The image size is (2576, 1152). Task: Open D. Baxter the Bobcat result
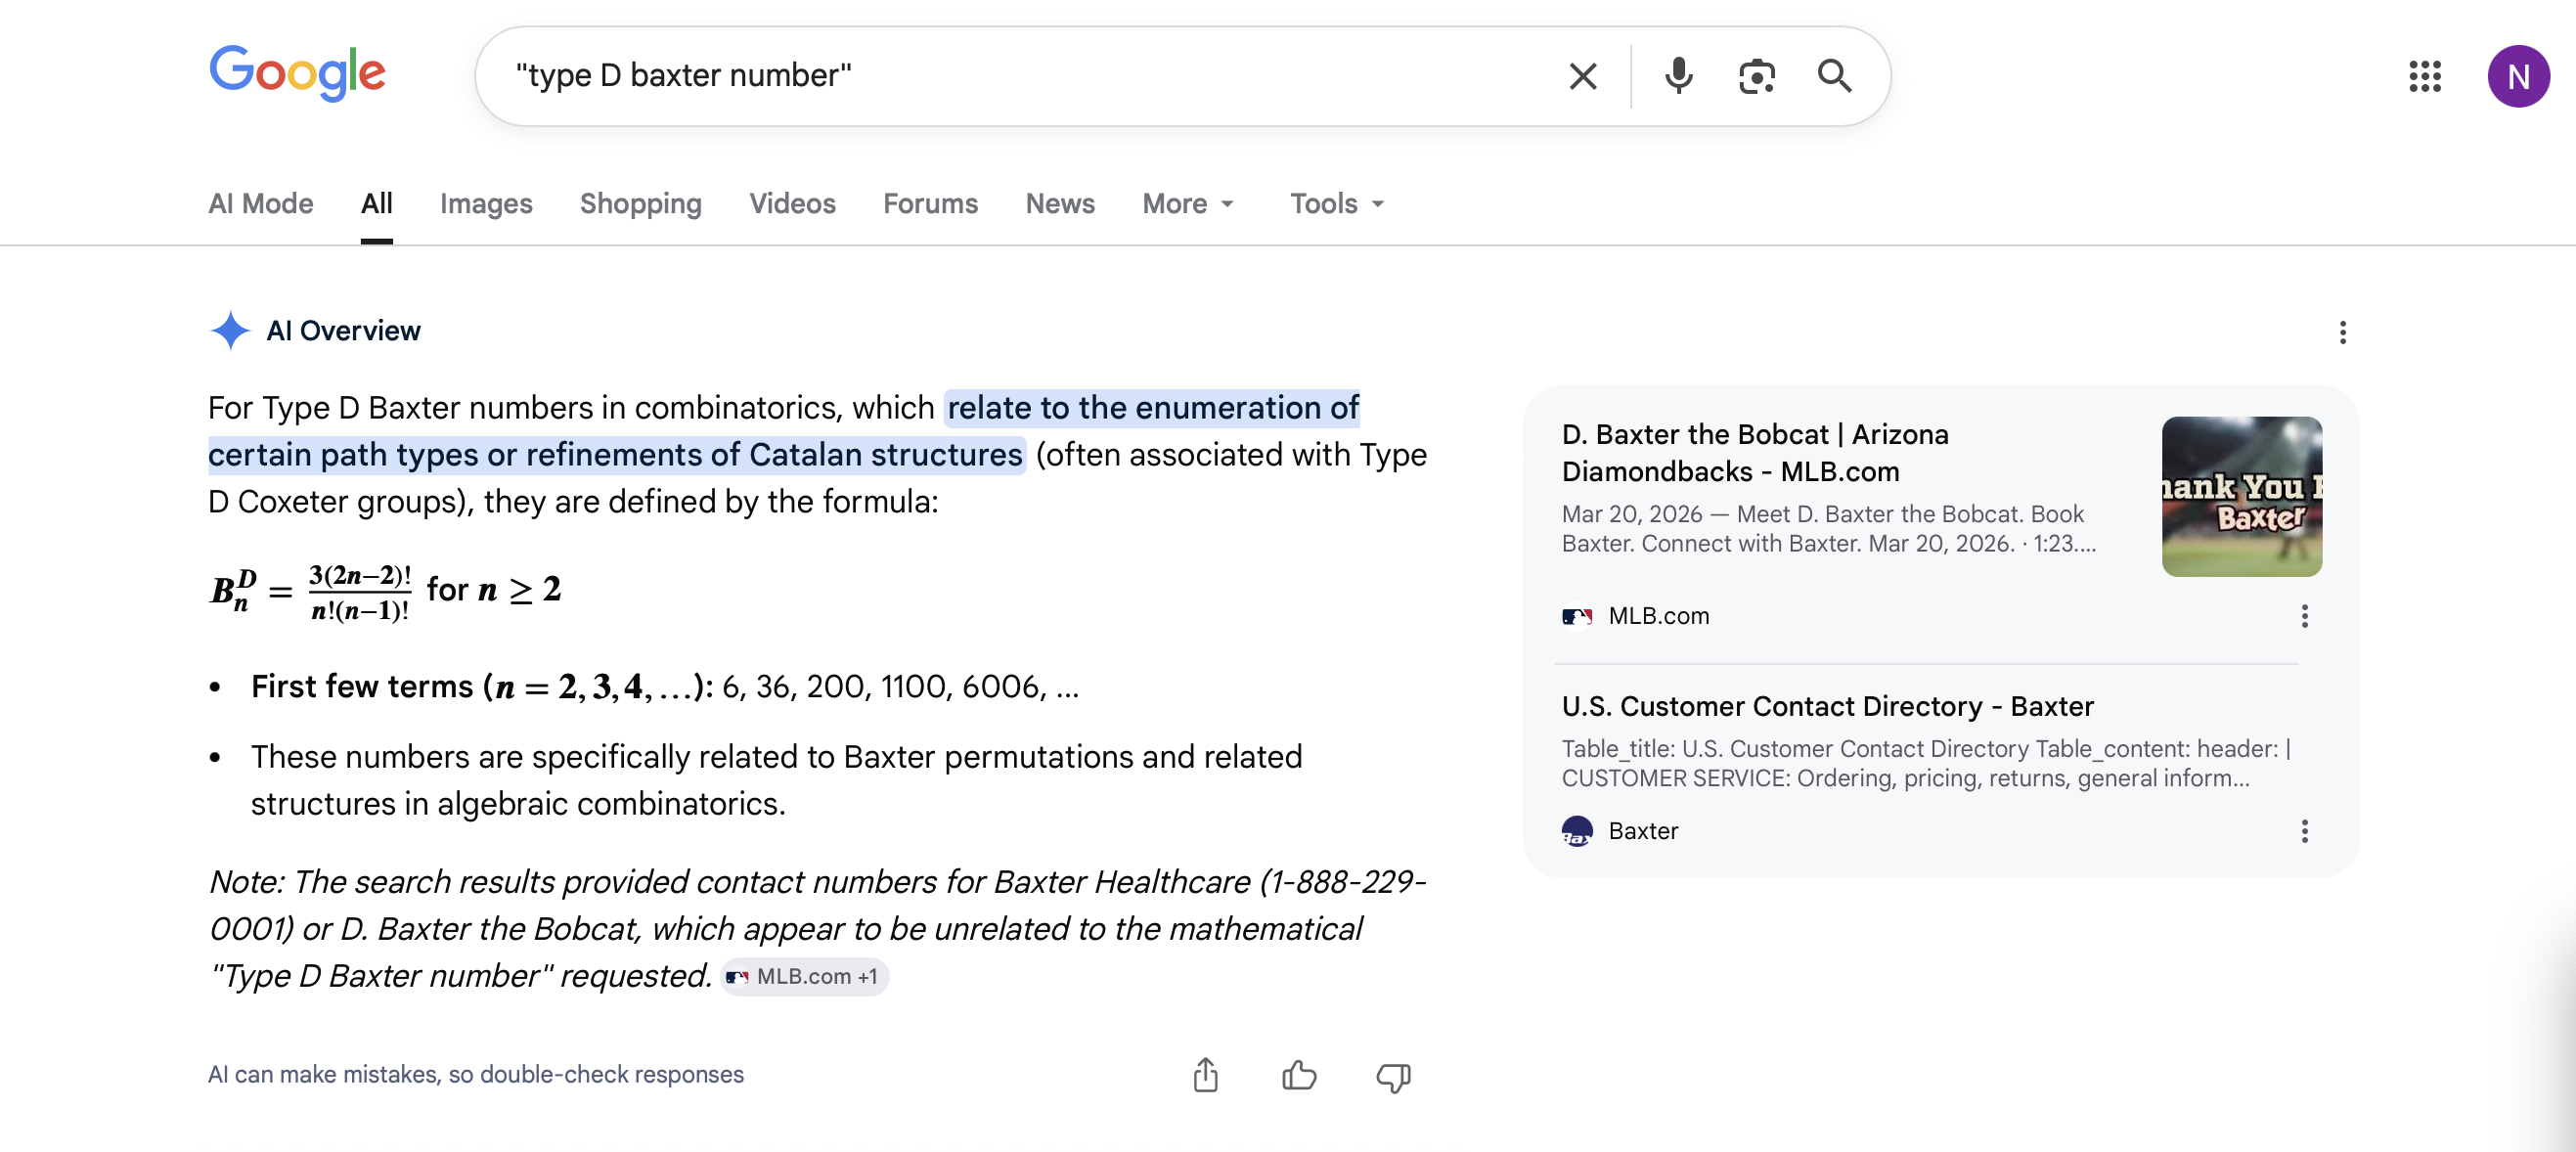(x=1755, y=453)
